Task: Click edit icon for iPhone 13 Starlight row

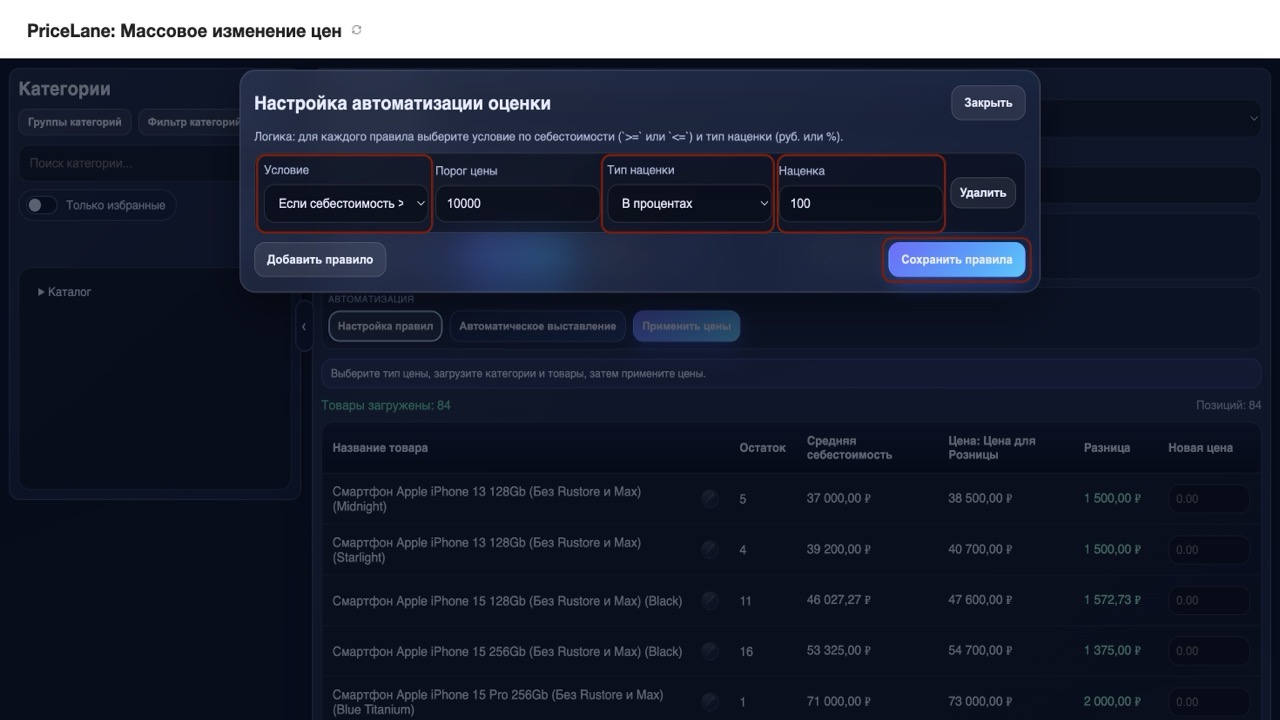Action: (710, 550)
